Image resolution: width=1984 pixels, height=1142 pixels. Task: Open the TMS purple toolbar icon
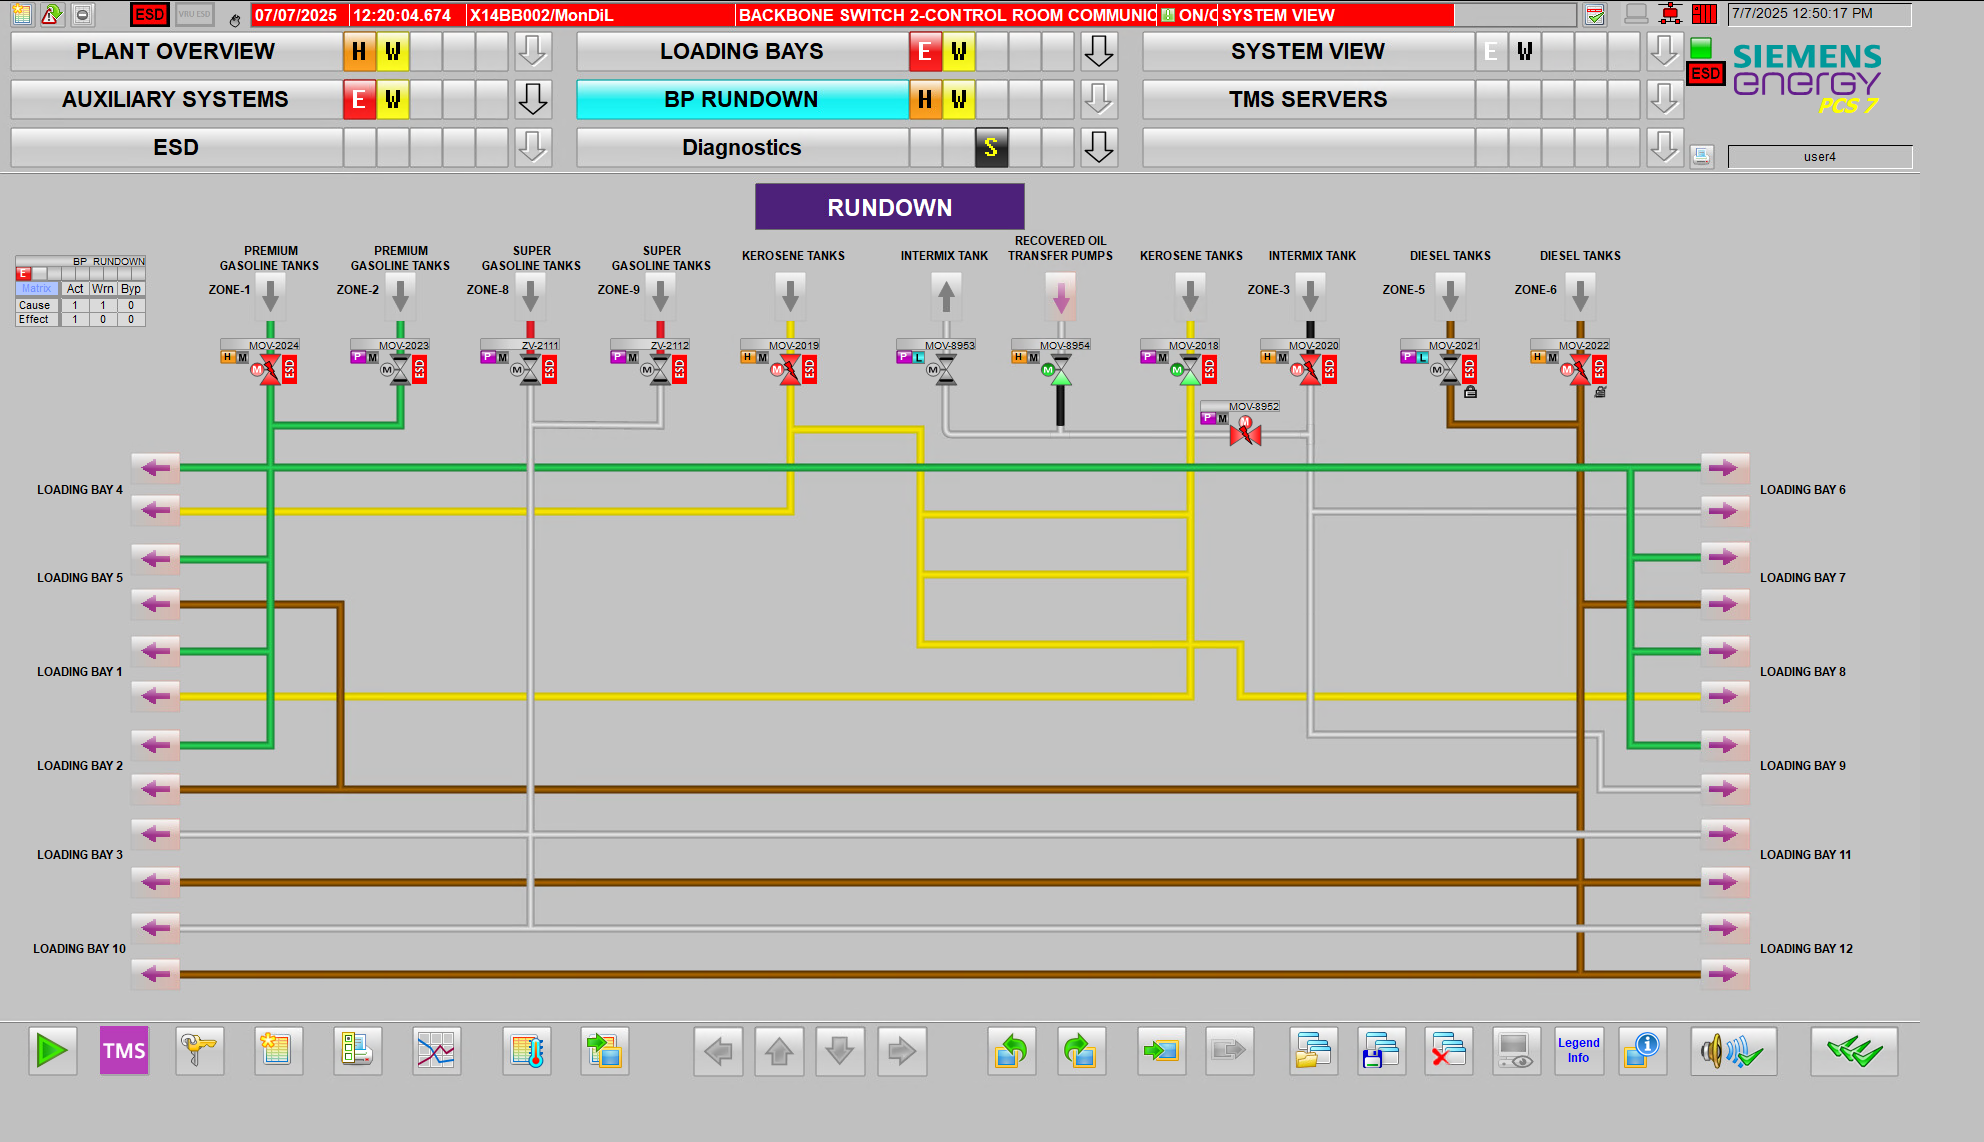(124, 1051)
